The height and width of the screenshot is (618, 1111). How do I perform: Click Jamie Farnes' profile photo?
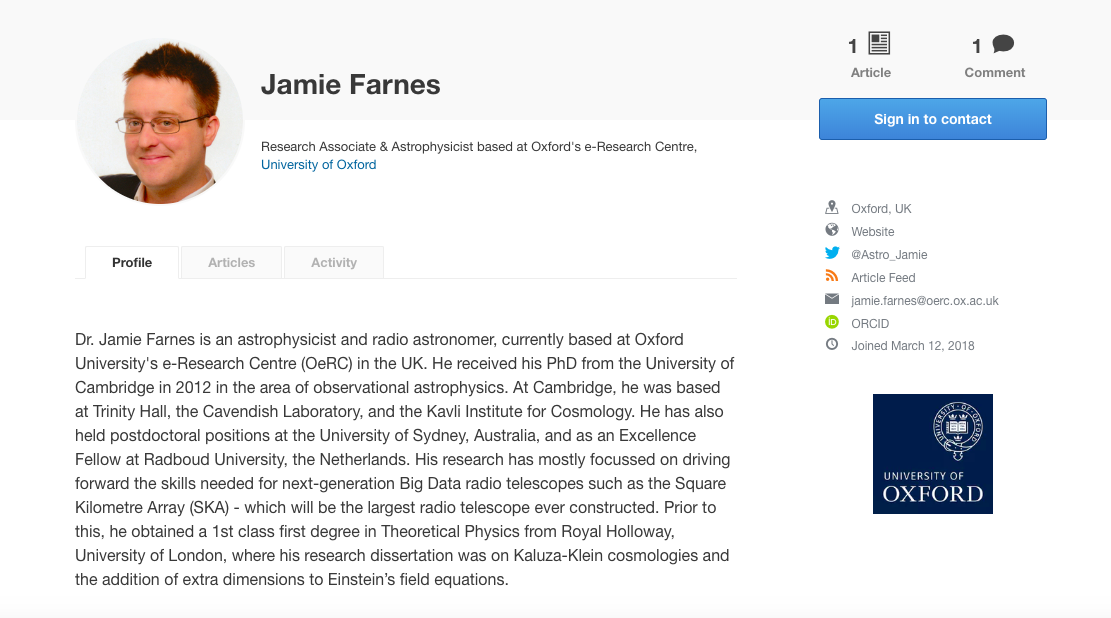(x=160, y=121)
